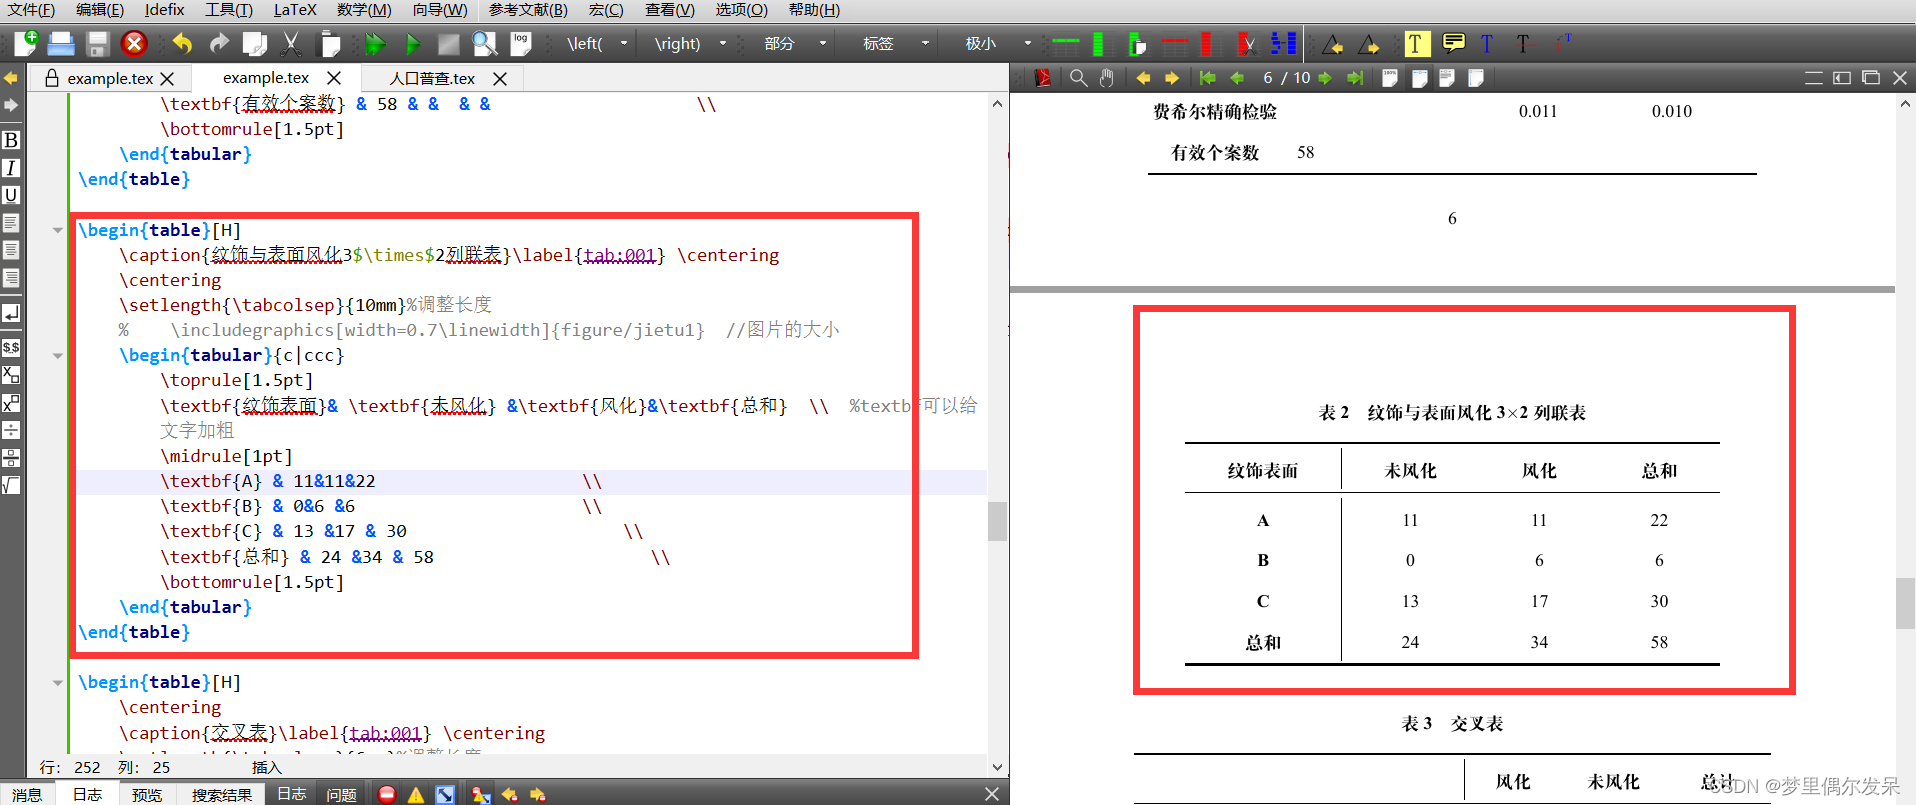The image size is (1916, 805).
Task: Open the 标签 label dropdown
Action: click(925, 43)
